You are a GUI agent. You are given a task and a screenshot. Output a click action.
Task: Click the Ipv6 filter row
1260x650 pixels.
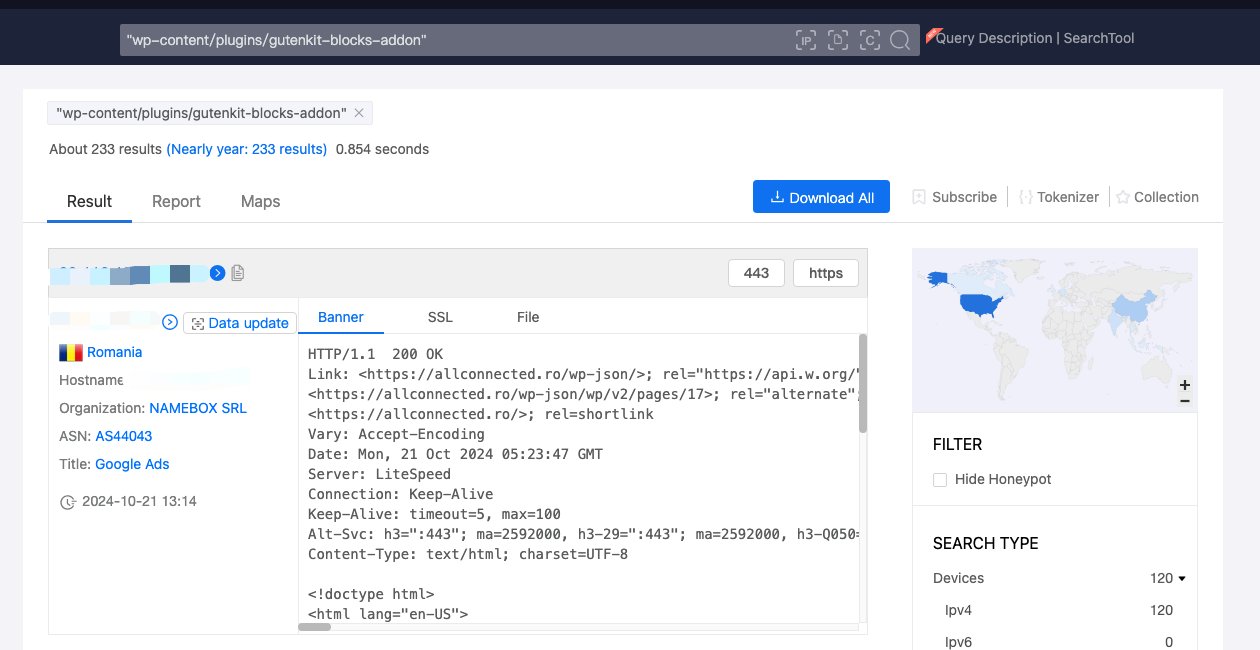tap(1058, 642)
